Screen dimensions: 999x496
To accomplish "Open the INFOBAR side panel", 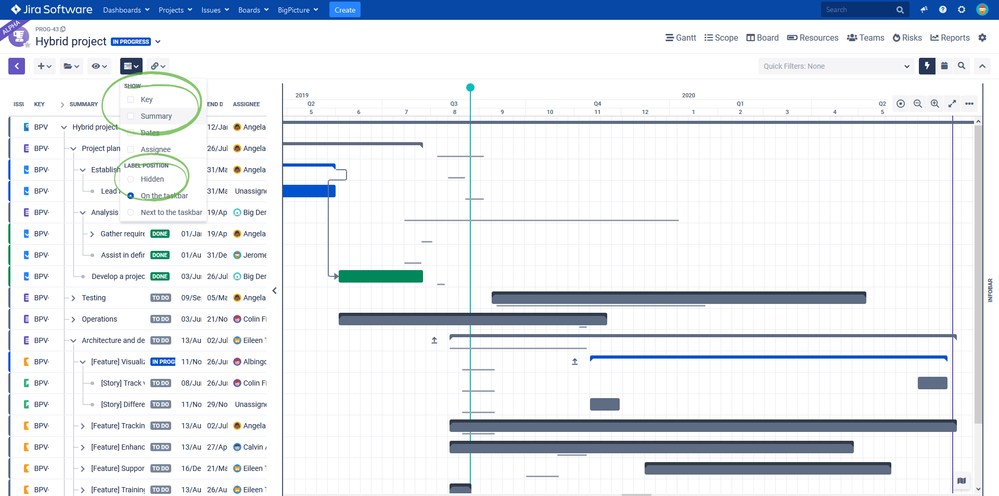I will [989, 290].
